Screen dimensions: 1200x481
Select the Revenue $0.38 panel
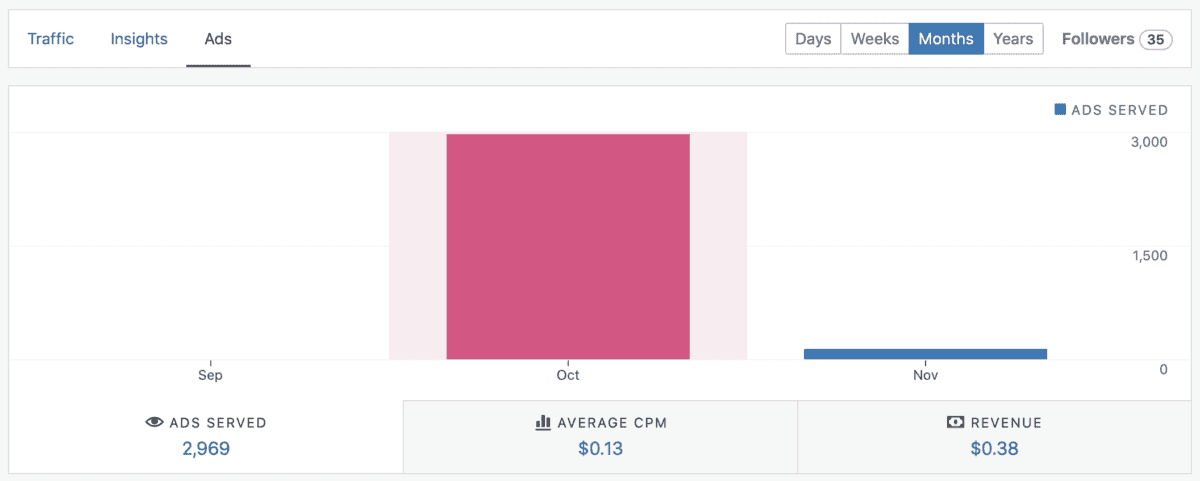(x=994, y=437)
